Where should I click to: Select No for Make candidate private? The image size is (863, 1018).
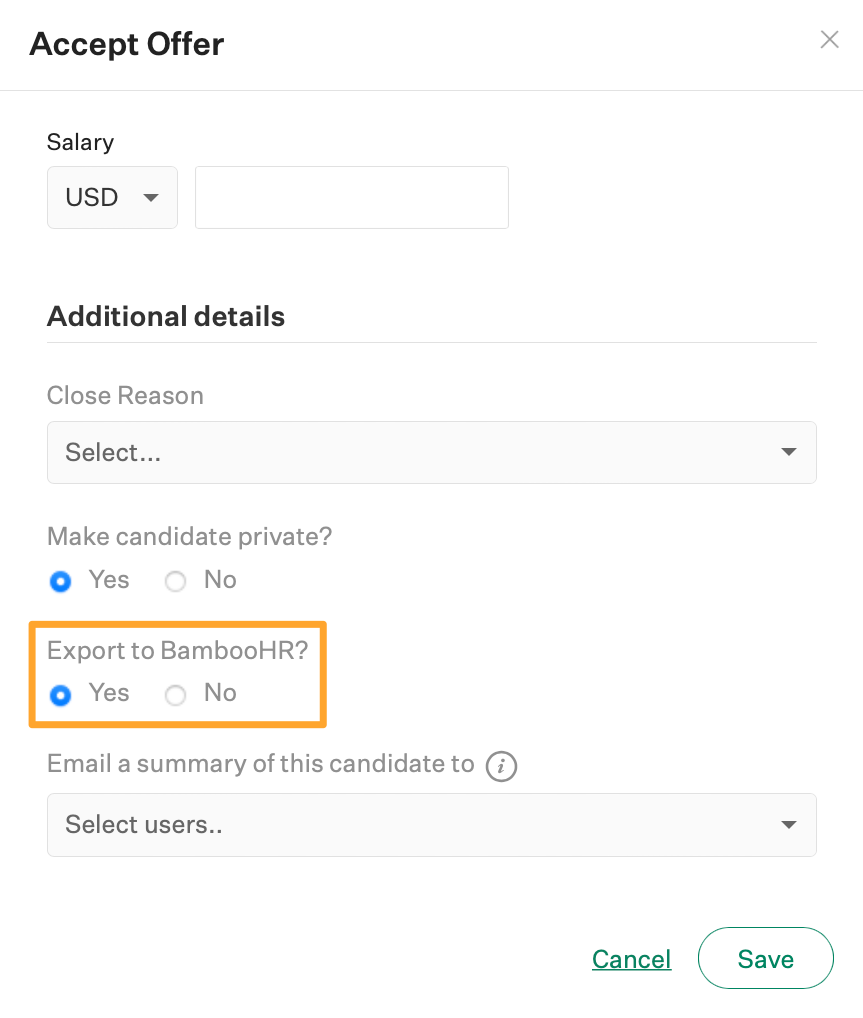tap(176, 581)
